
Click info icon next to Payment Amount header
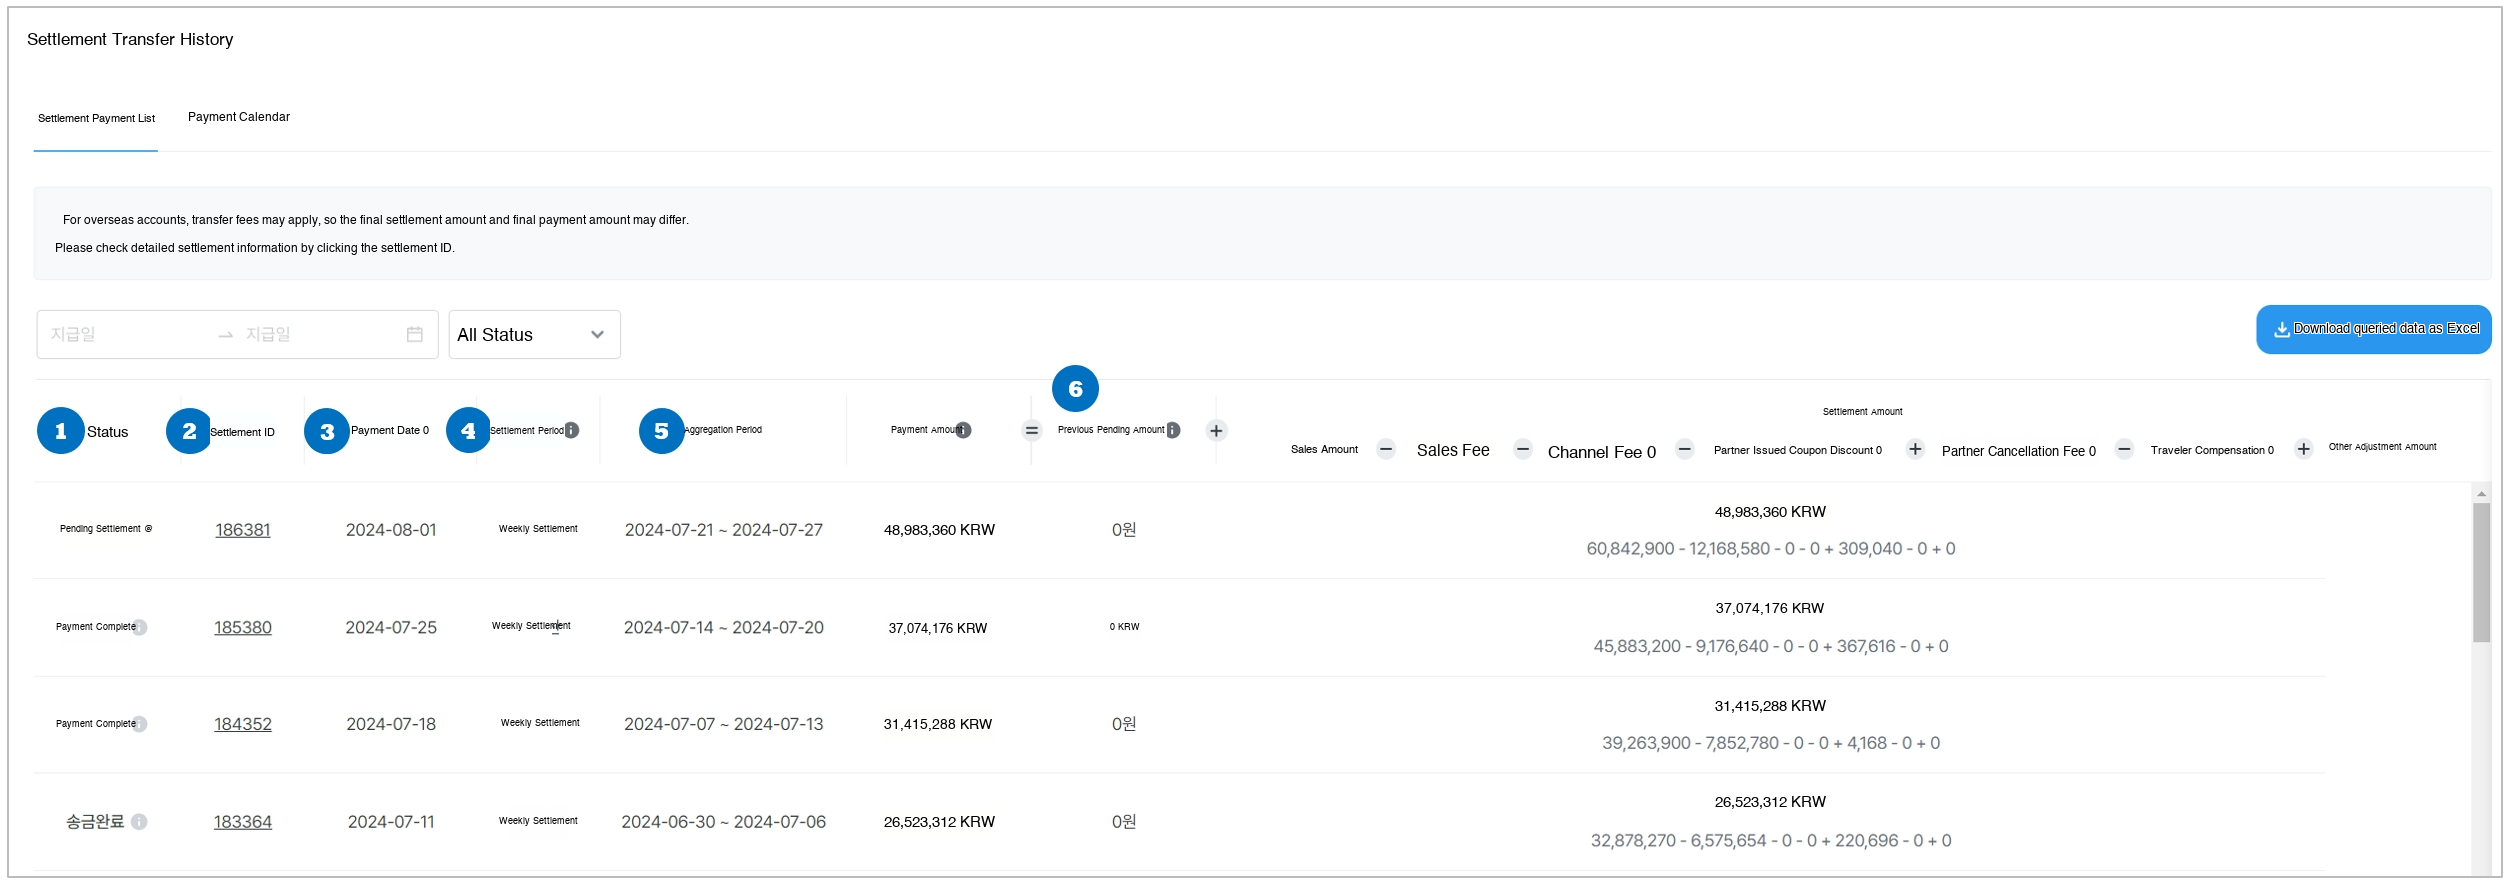coord(963,431)
